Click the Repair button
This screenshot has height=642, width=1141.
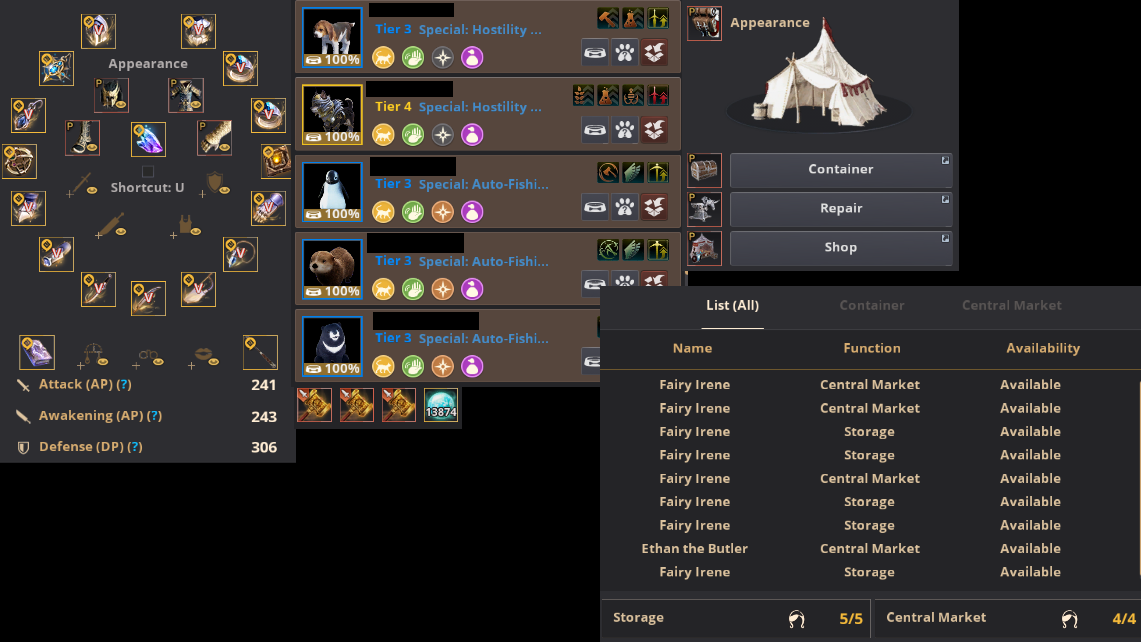[x=840, y=209]
